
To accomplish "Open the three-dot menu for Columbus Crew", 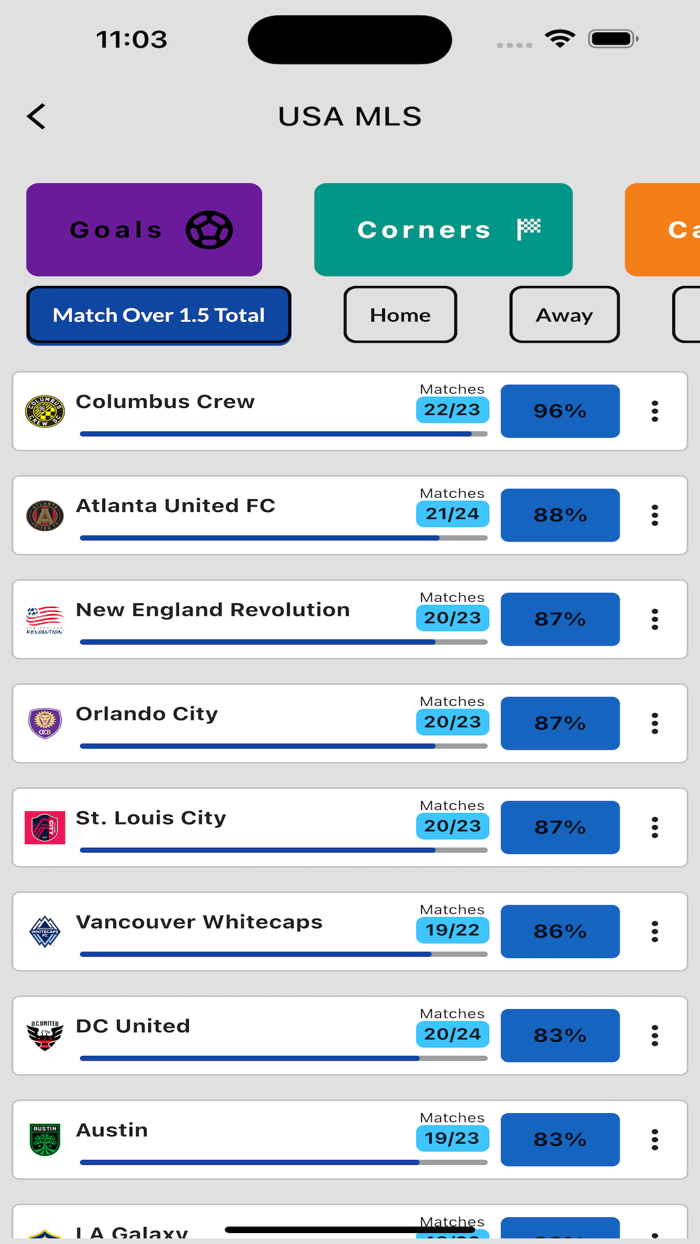I will coord(654,410).
